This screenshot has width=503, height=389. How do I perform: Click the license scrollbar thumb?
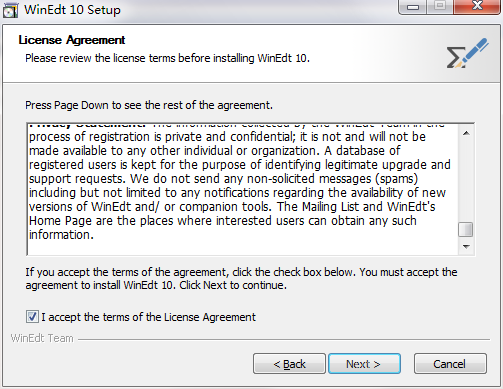[x=466, y=229]
